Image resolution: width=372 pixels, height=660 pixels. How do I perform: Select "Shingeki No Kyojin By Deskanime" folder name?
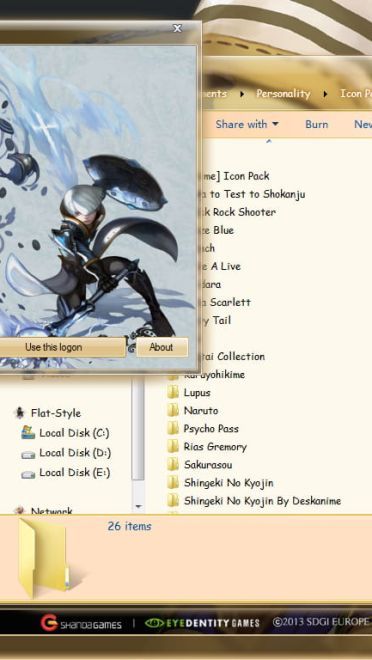pos(262,501)
